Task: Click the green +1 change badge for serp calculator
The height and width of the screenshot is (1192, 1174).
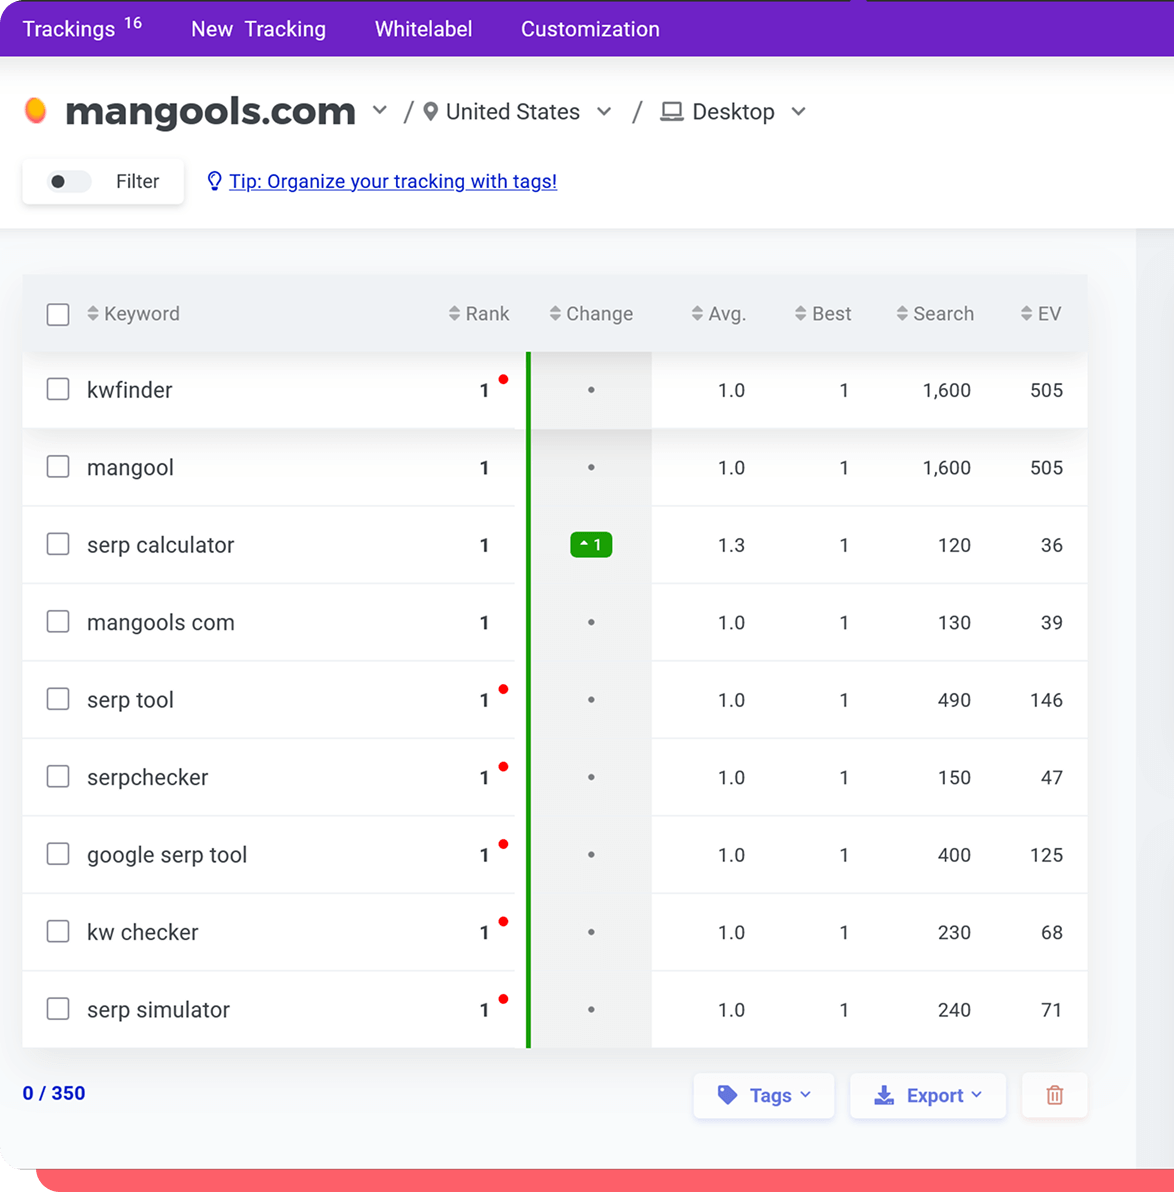Action: coord(590,544)
